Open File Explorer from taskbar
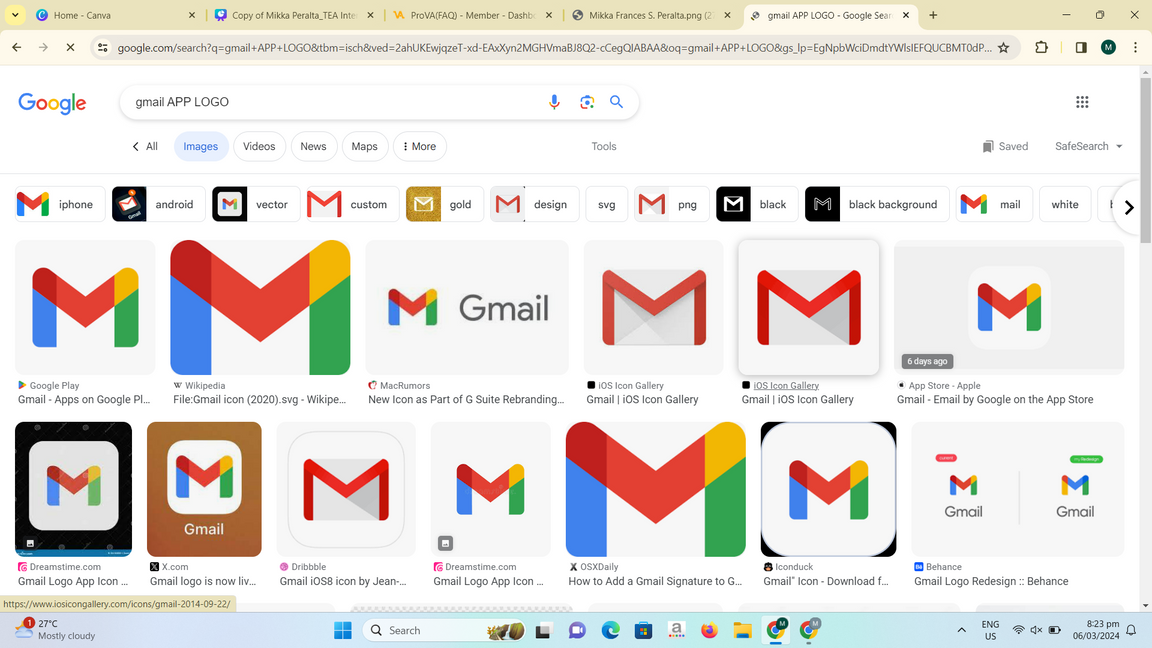This screenshot has width=1152, height=648. (742, 630)
